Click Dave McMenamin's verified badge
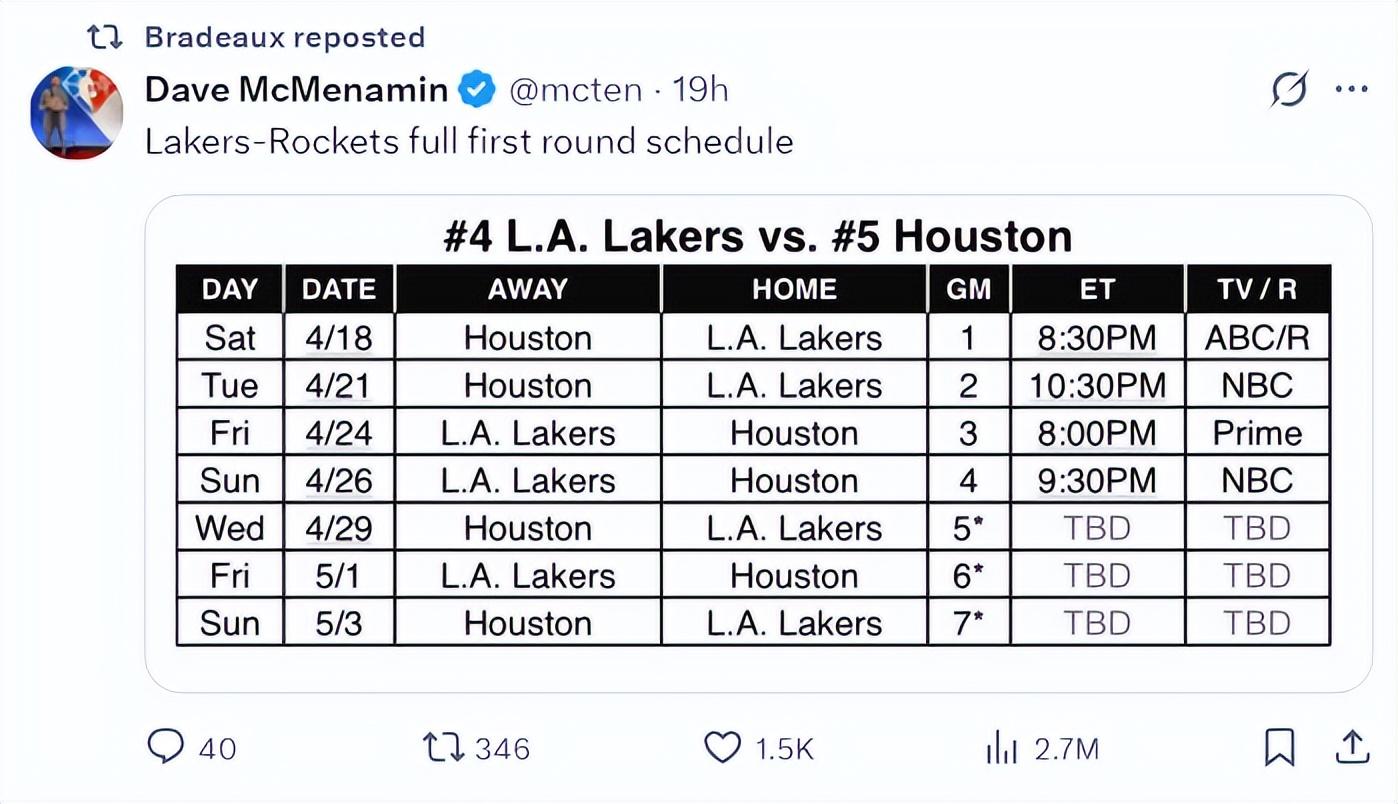Viewport: 1398px width, 804px height. coord(477,91)
